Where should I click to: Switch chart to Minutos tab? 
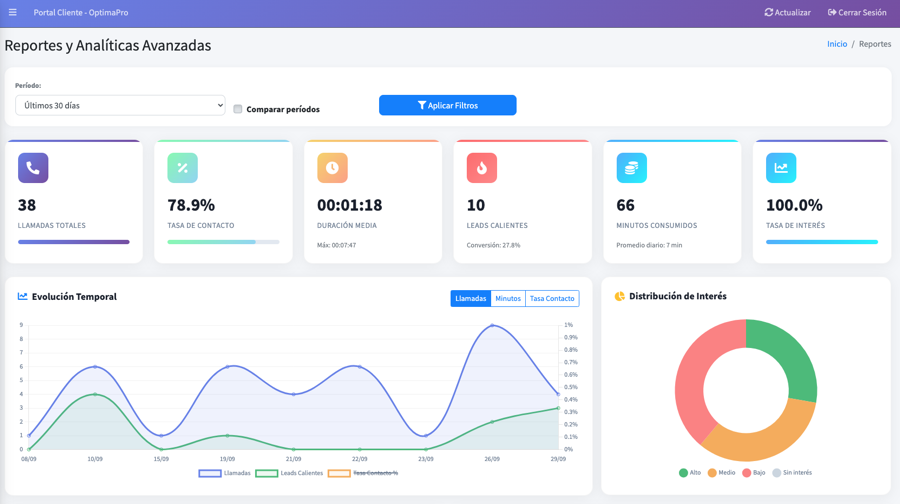click(x=508, y=298)
